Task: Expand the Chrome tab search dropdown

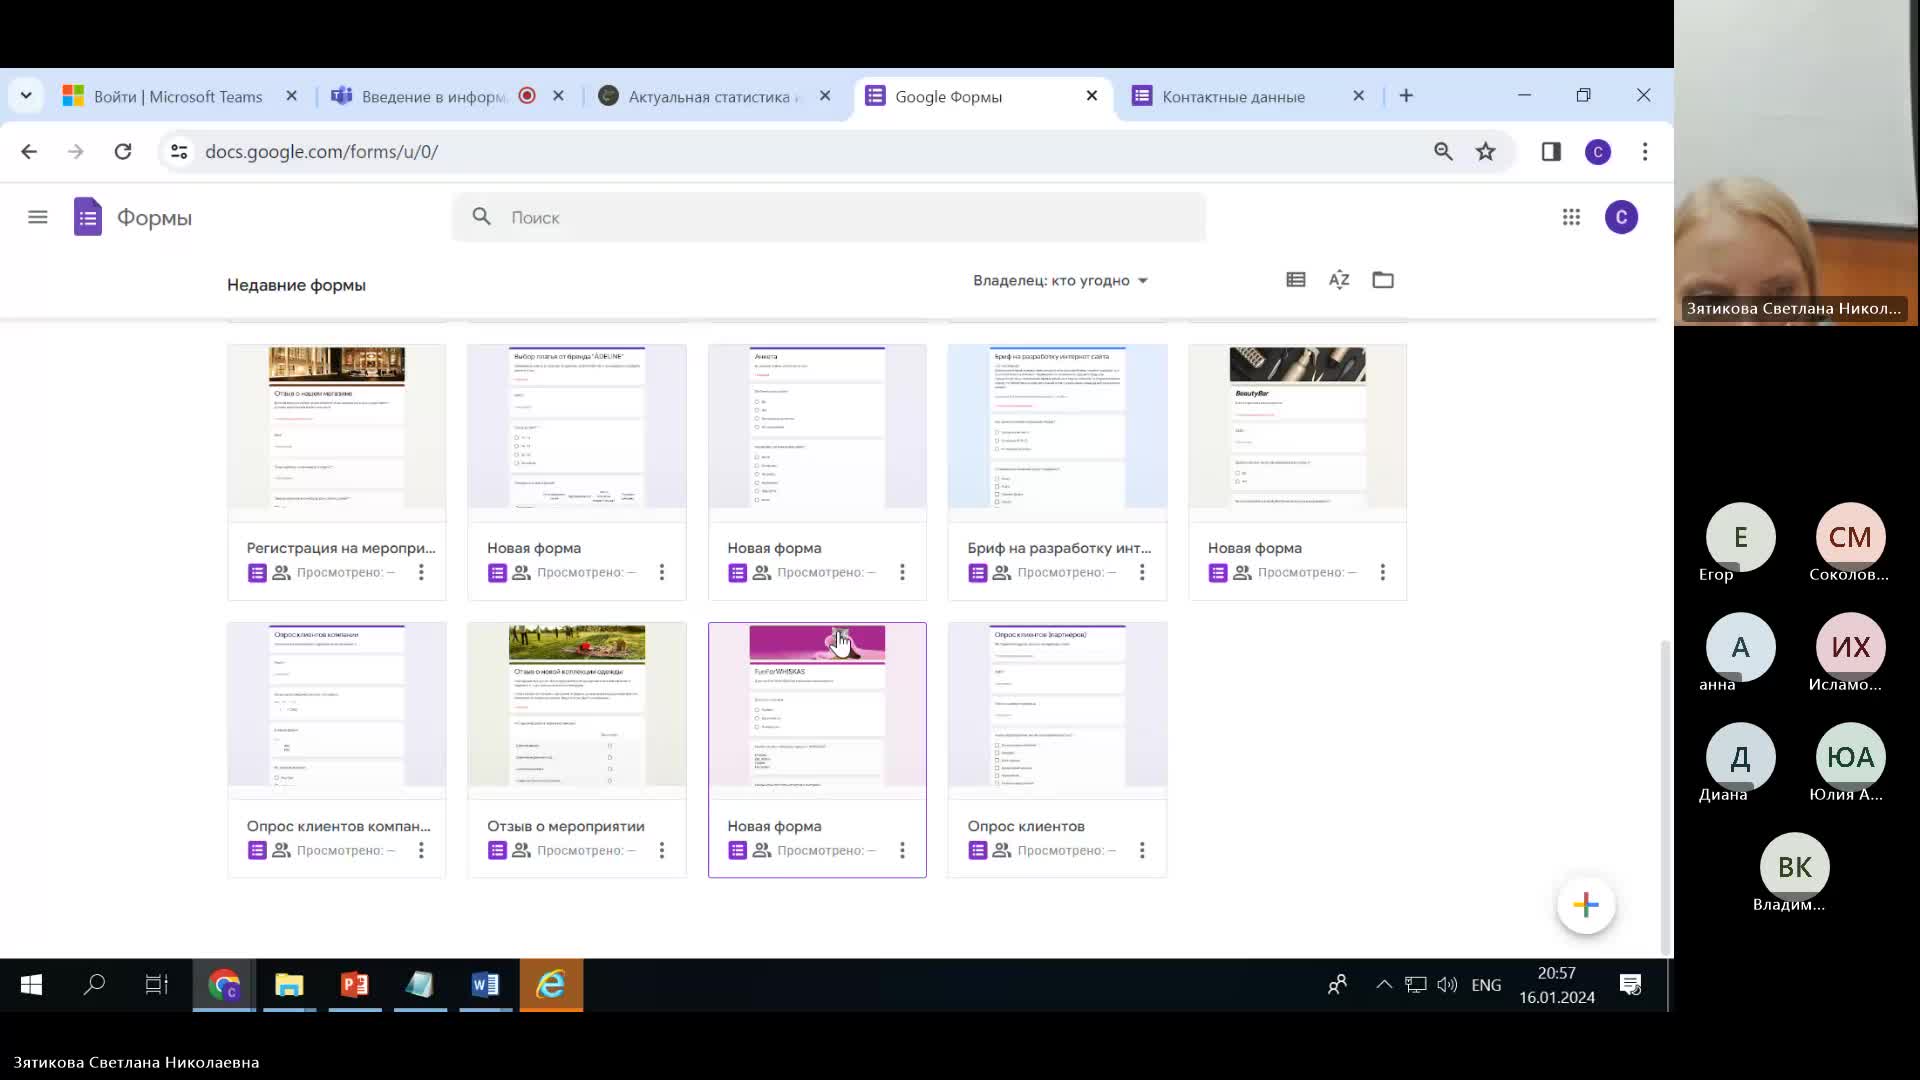Action: (x=26, y=96)
